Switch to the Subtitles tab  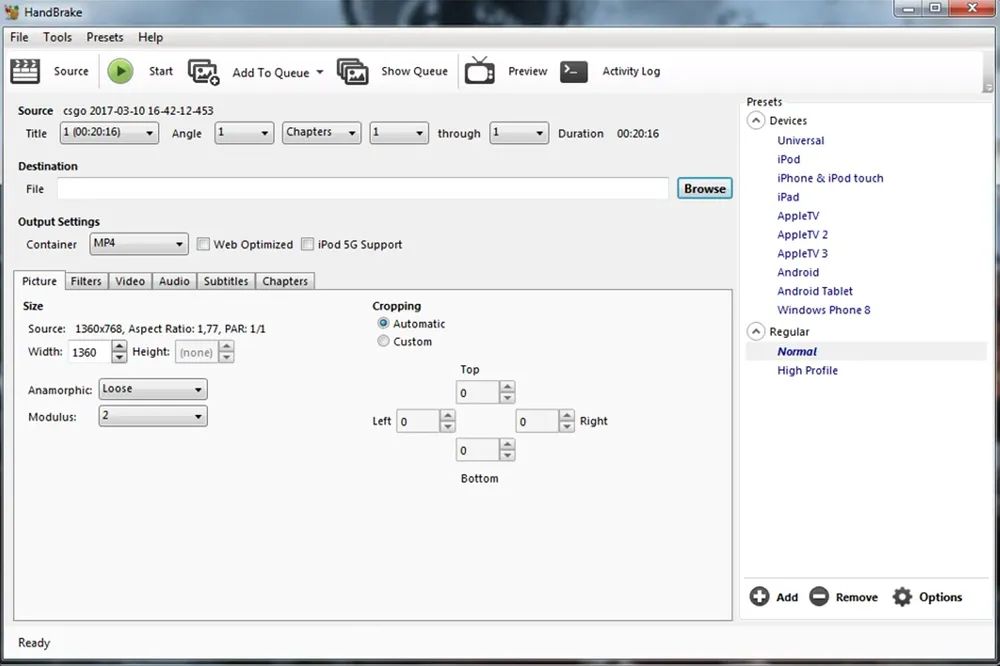(226, 281)
